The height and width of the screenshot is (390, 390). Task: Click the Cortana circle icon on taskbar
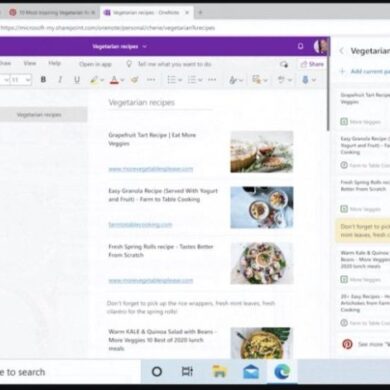(157, 371)
